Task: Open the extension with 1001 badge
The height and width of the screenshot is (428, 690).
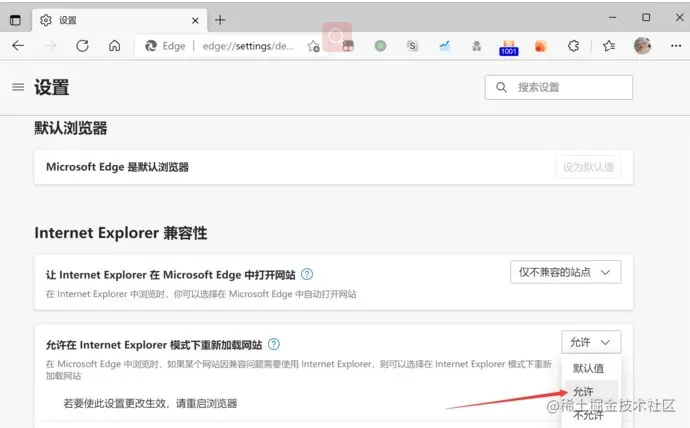Action: (509, 48)
